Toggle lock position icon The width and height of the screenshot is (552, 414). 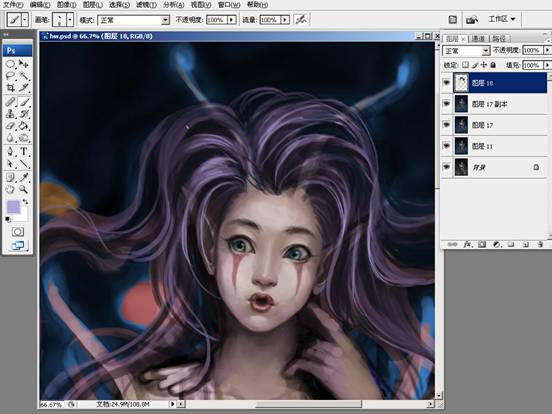[484, 65]
